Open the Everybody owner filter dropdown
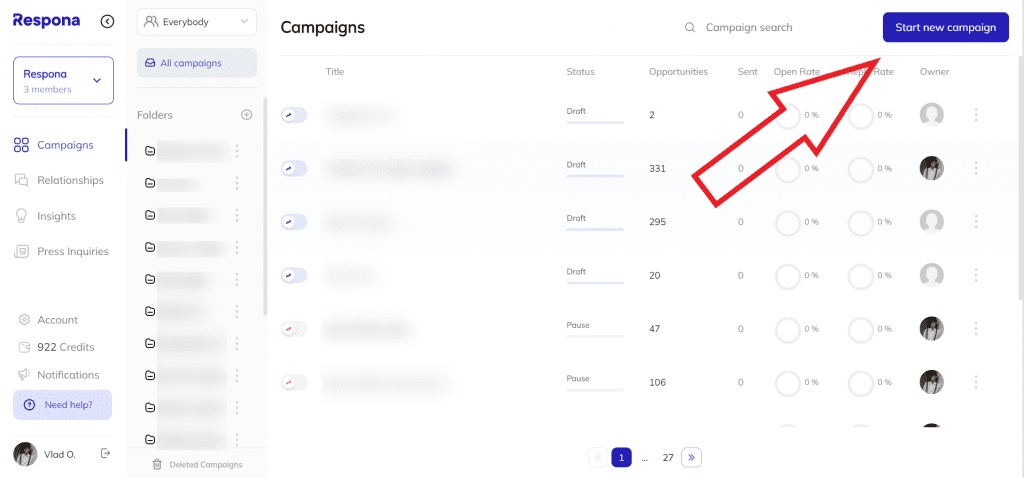 tap(197, 22)
